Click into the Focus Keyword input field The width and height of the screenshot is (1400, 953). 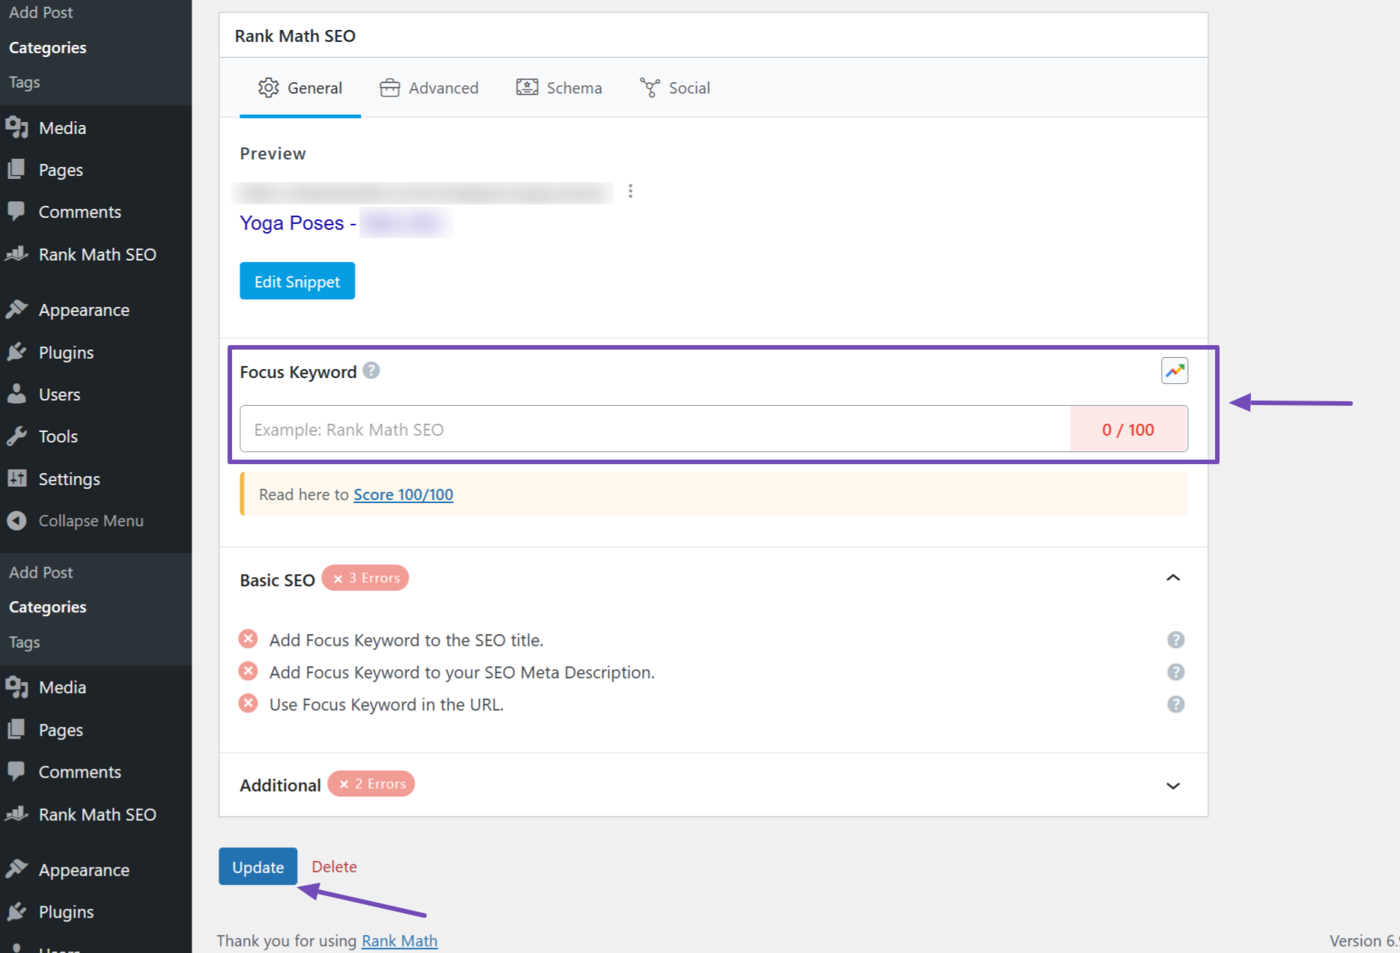pyautogui.click(x=655, y=429)
